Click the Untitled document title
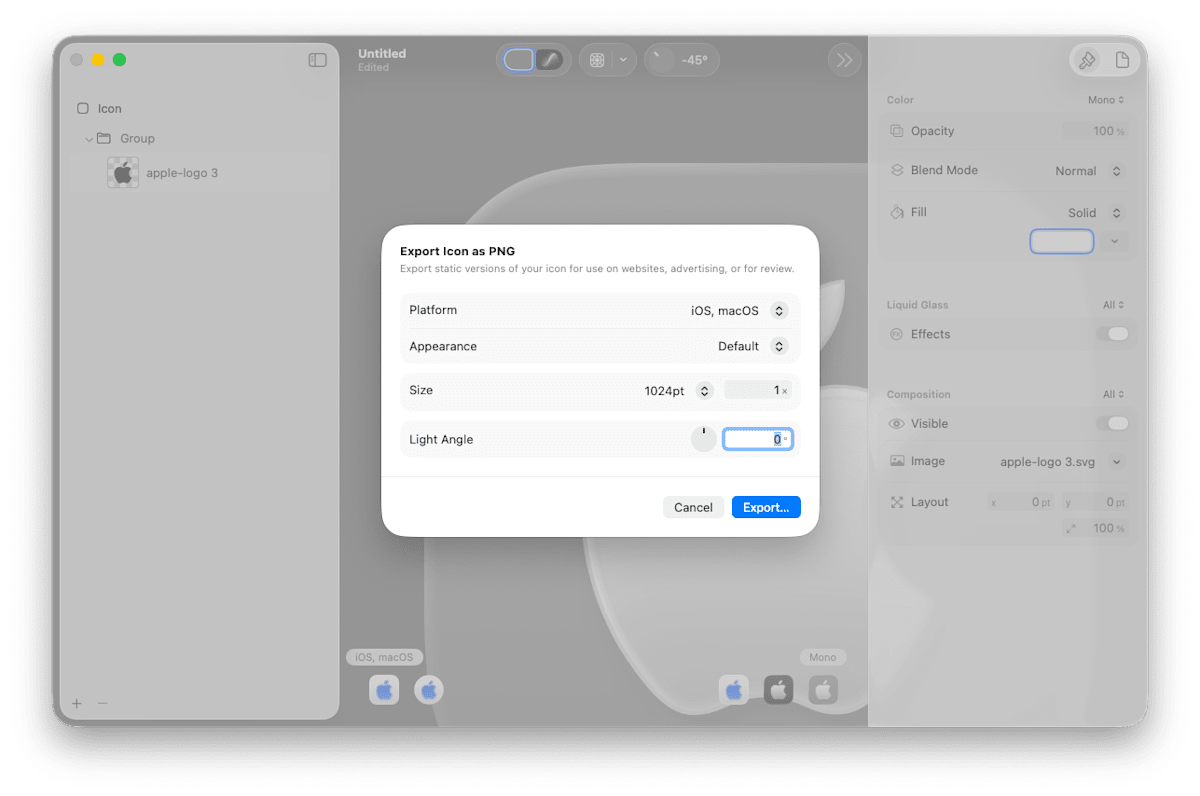1200x796 pixels. [x=382, y=54]
